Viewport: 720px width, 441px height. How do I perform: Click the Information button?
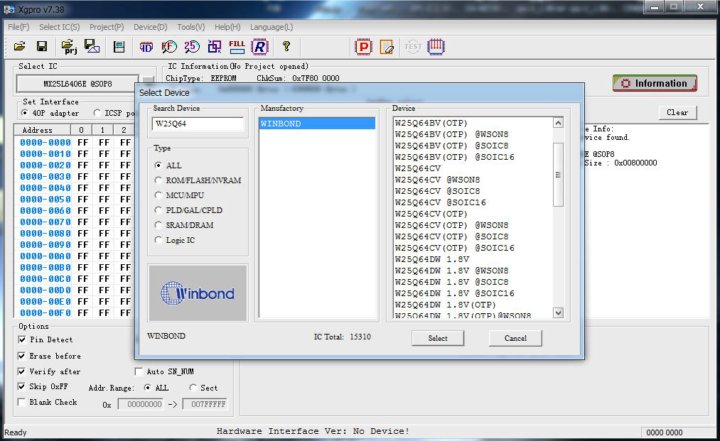point(655,83)
